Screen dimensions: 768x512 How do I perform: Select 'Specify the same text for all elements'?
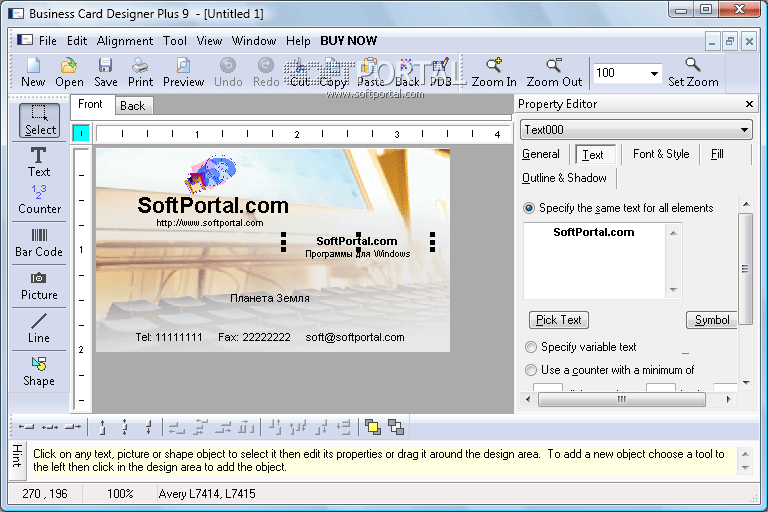529,208
